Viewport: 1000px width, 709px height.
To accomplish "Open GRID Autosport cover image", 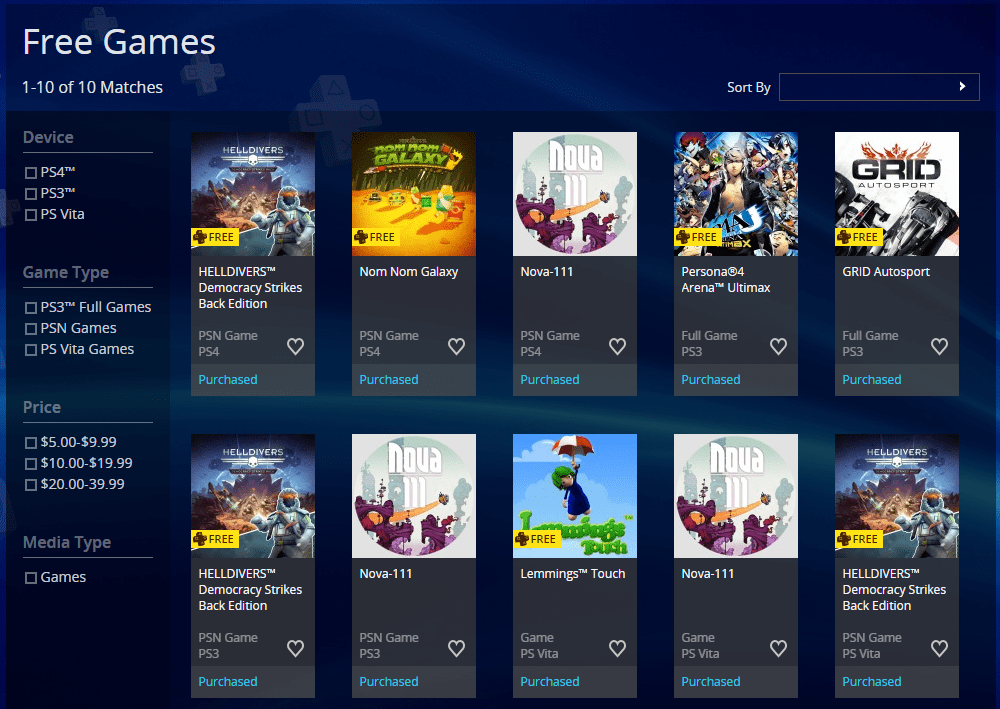I will [897, 194].
